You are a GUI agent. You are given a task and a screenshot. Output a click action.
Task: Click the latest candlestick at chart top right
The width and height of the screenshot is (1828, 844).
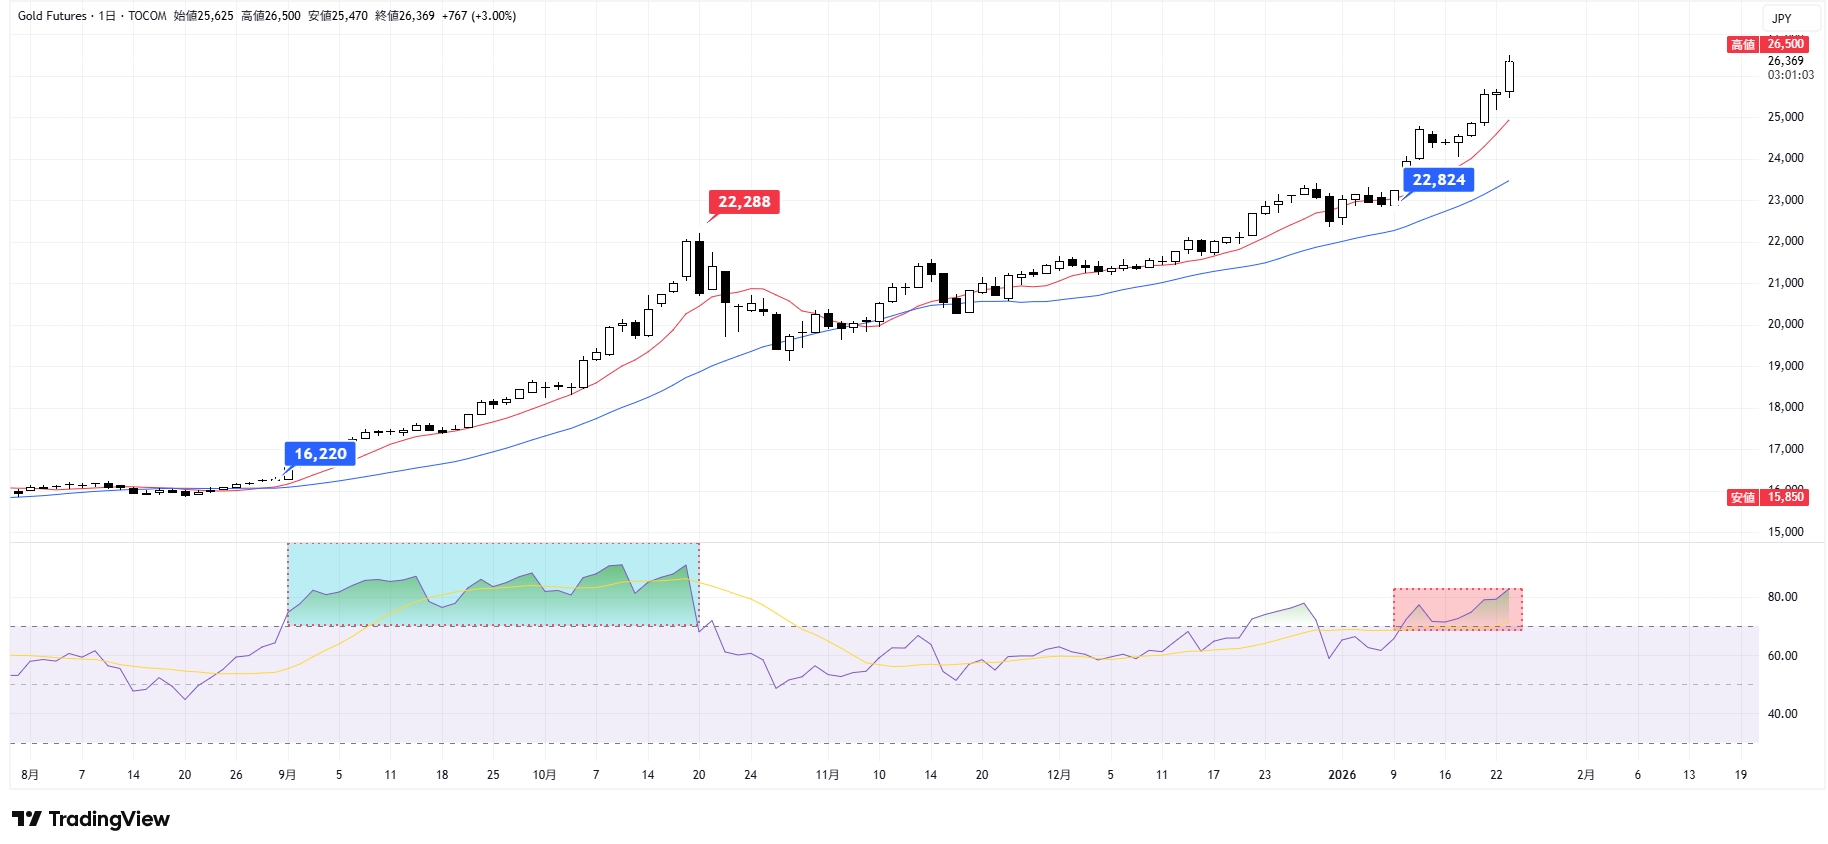tap(1508, 76)
